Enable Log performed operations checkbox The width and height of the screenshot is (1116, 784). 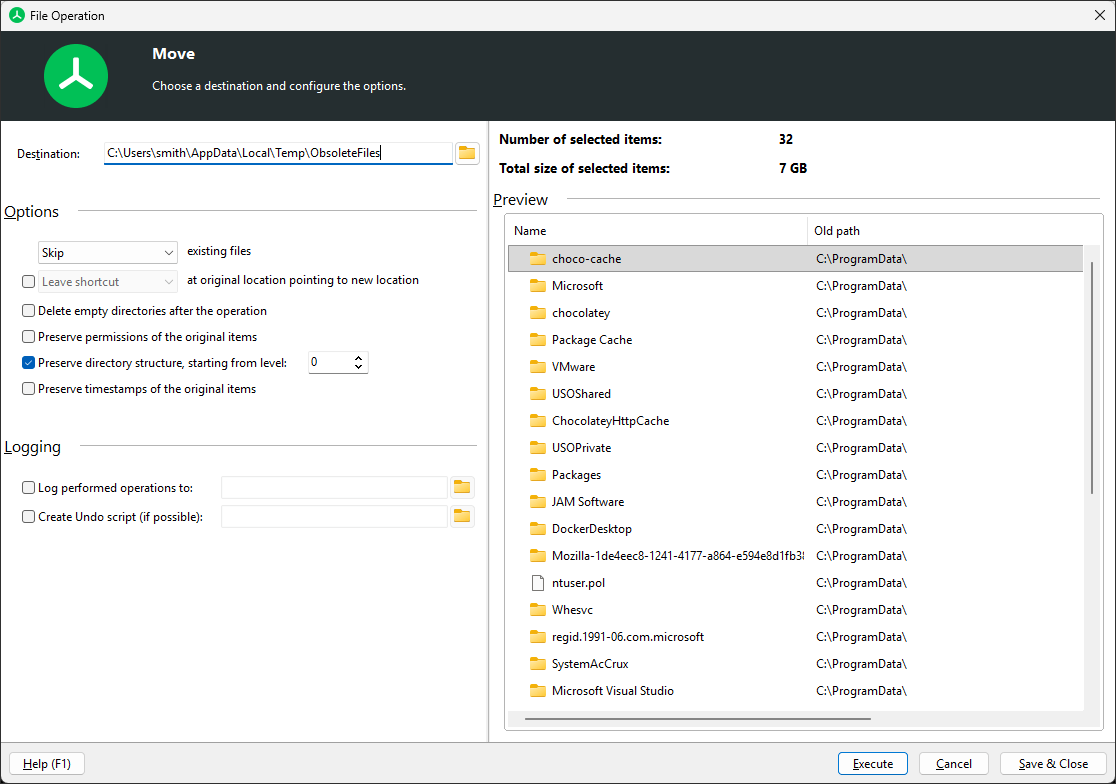click(x=29, y=488)
